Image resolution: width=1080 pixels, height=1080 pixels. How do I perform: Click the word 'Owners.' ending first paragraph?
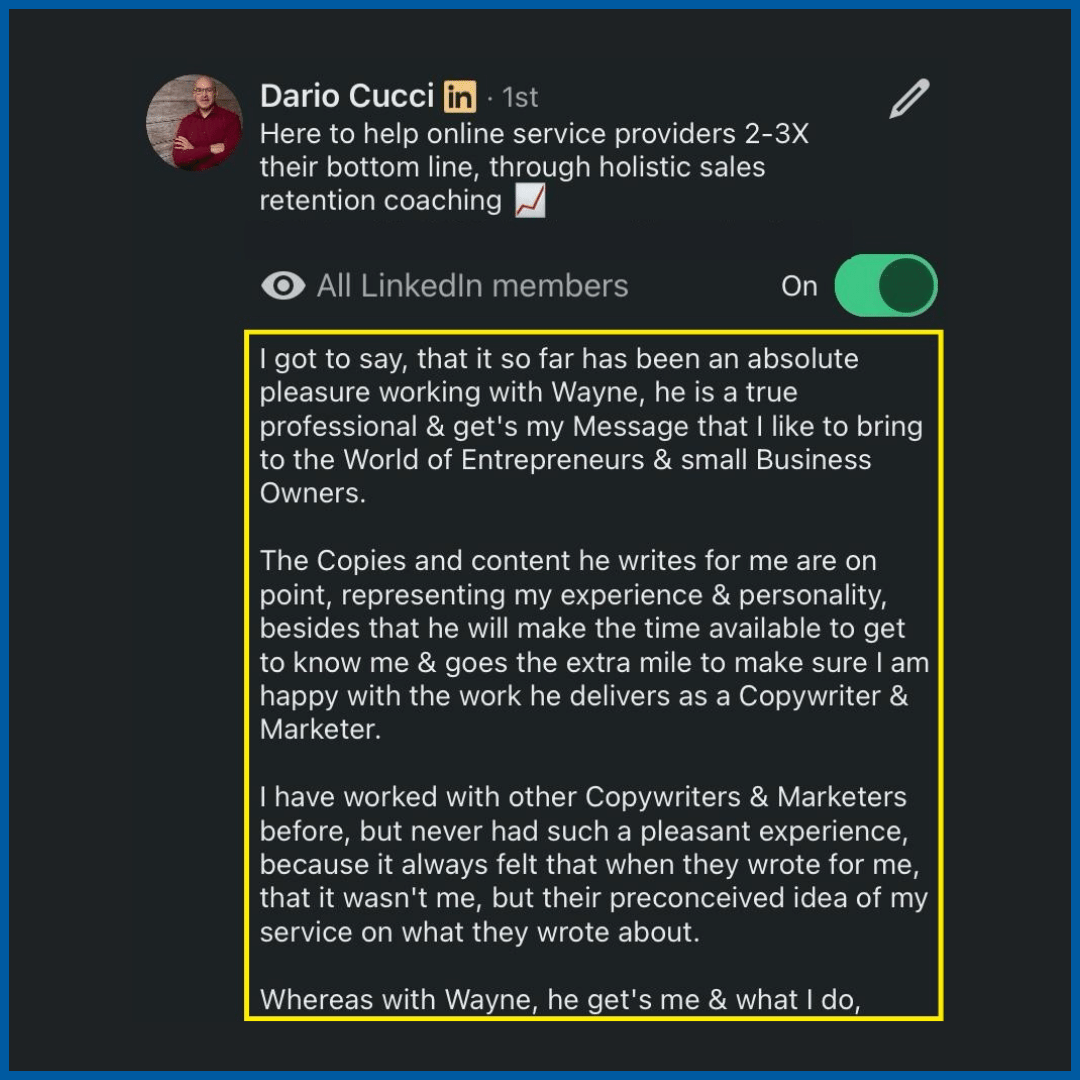pyautogui.click(x=313, y=493)
